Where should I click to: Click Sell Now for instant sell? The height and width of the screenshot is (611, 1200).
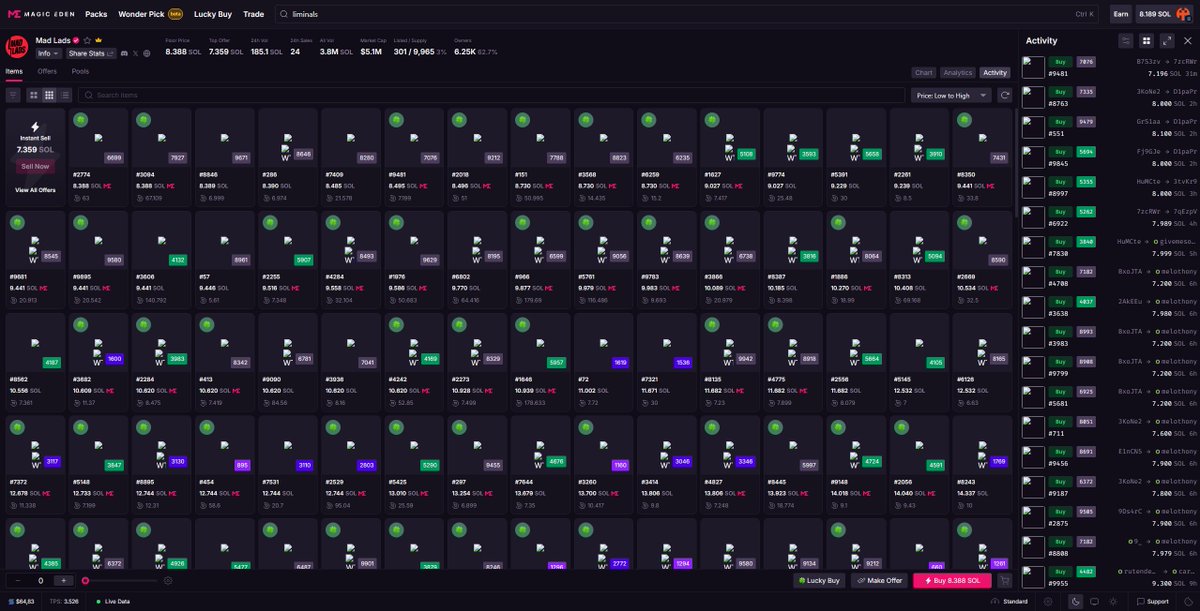pyautogui.click(x=35, y=166)
